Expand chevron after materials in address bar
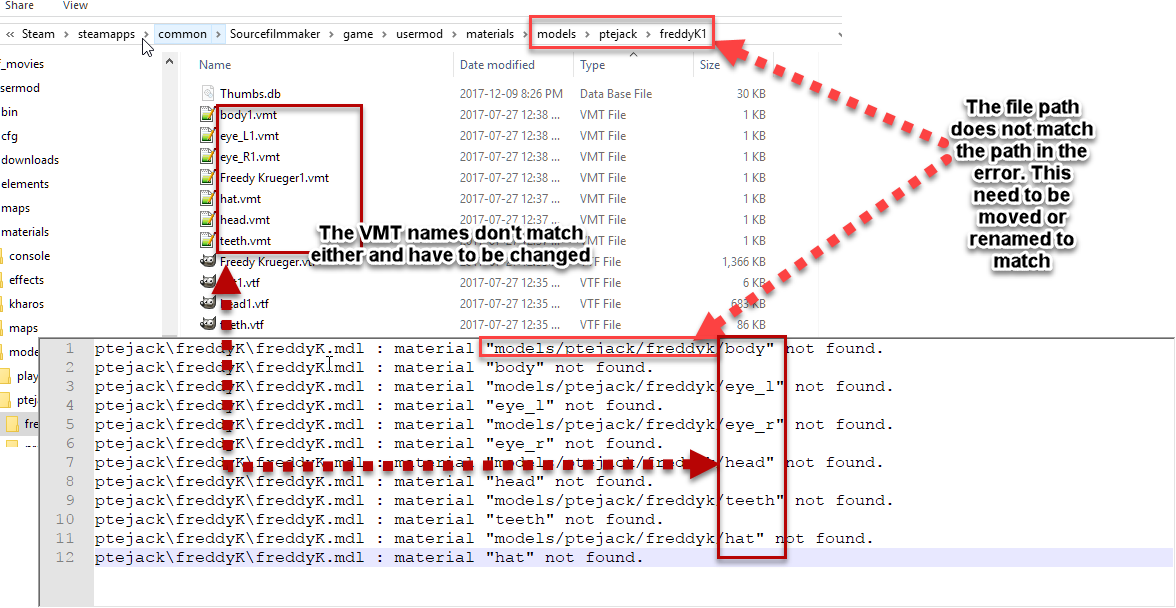Viewport: 1176px width, 608px height. coord(526,34)
